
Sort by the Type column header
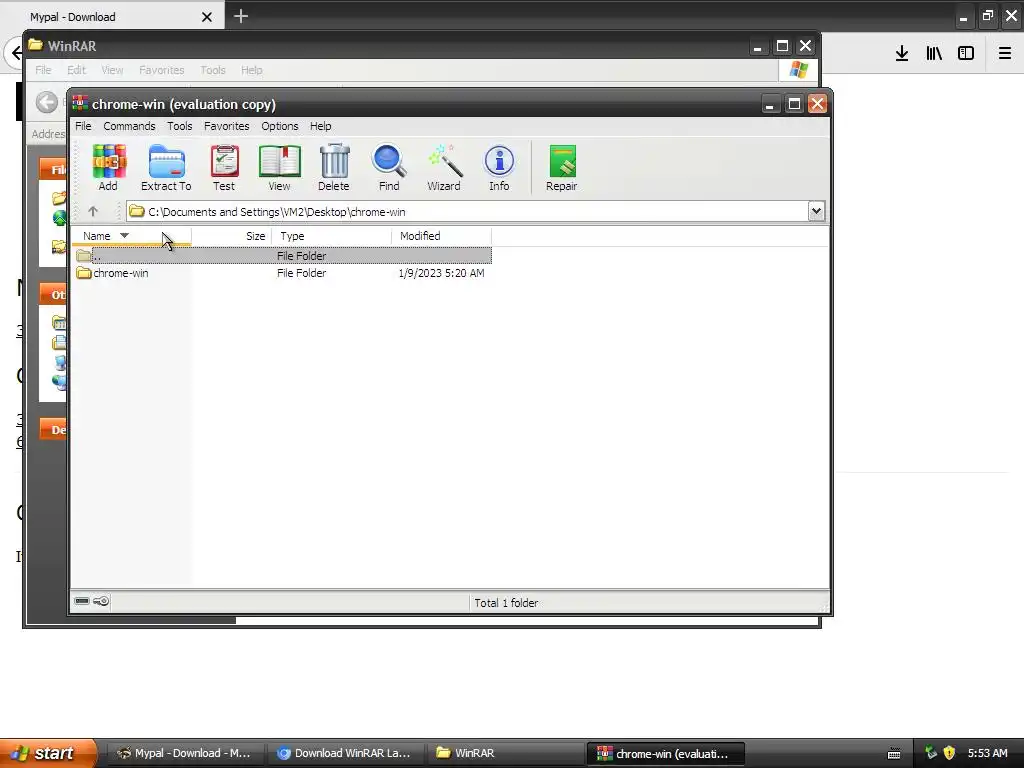coord(332,236)
